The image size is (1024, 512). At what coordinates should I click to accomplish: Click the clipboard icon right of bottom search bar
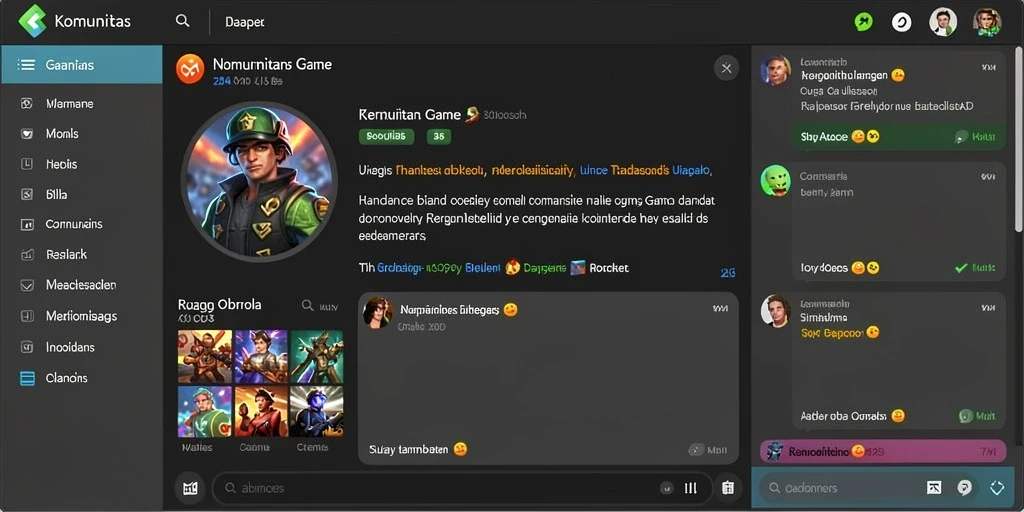coord(728,488)
